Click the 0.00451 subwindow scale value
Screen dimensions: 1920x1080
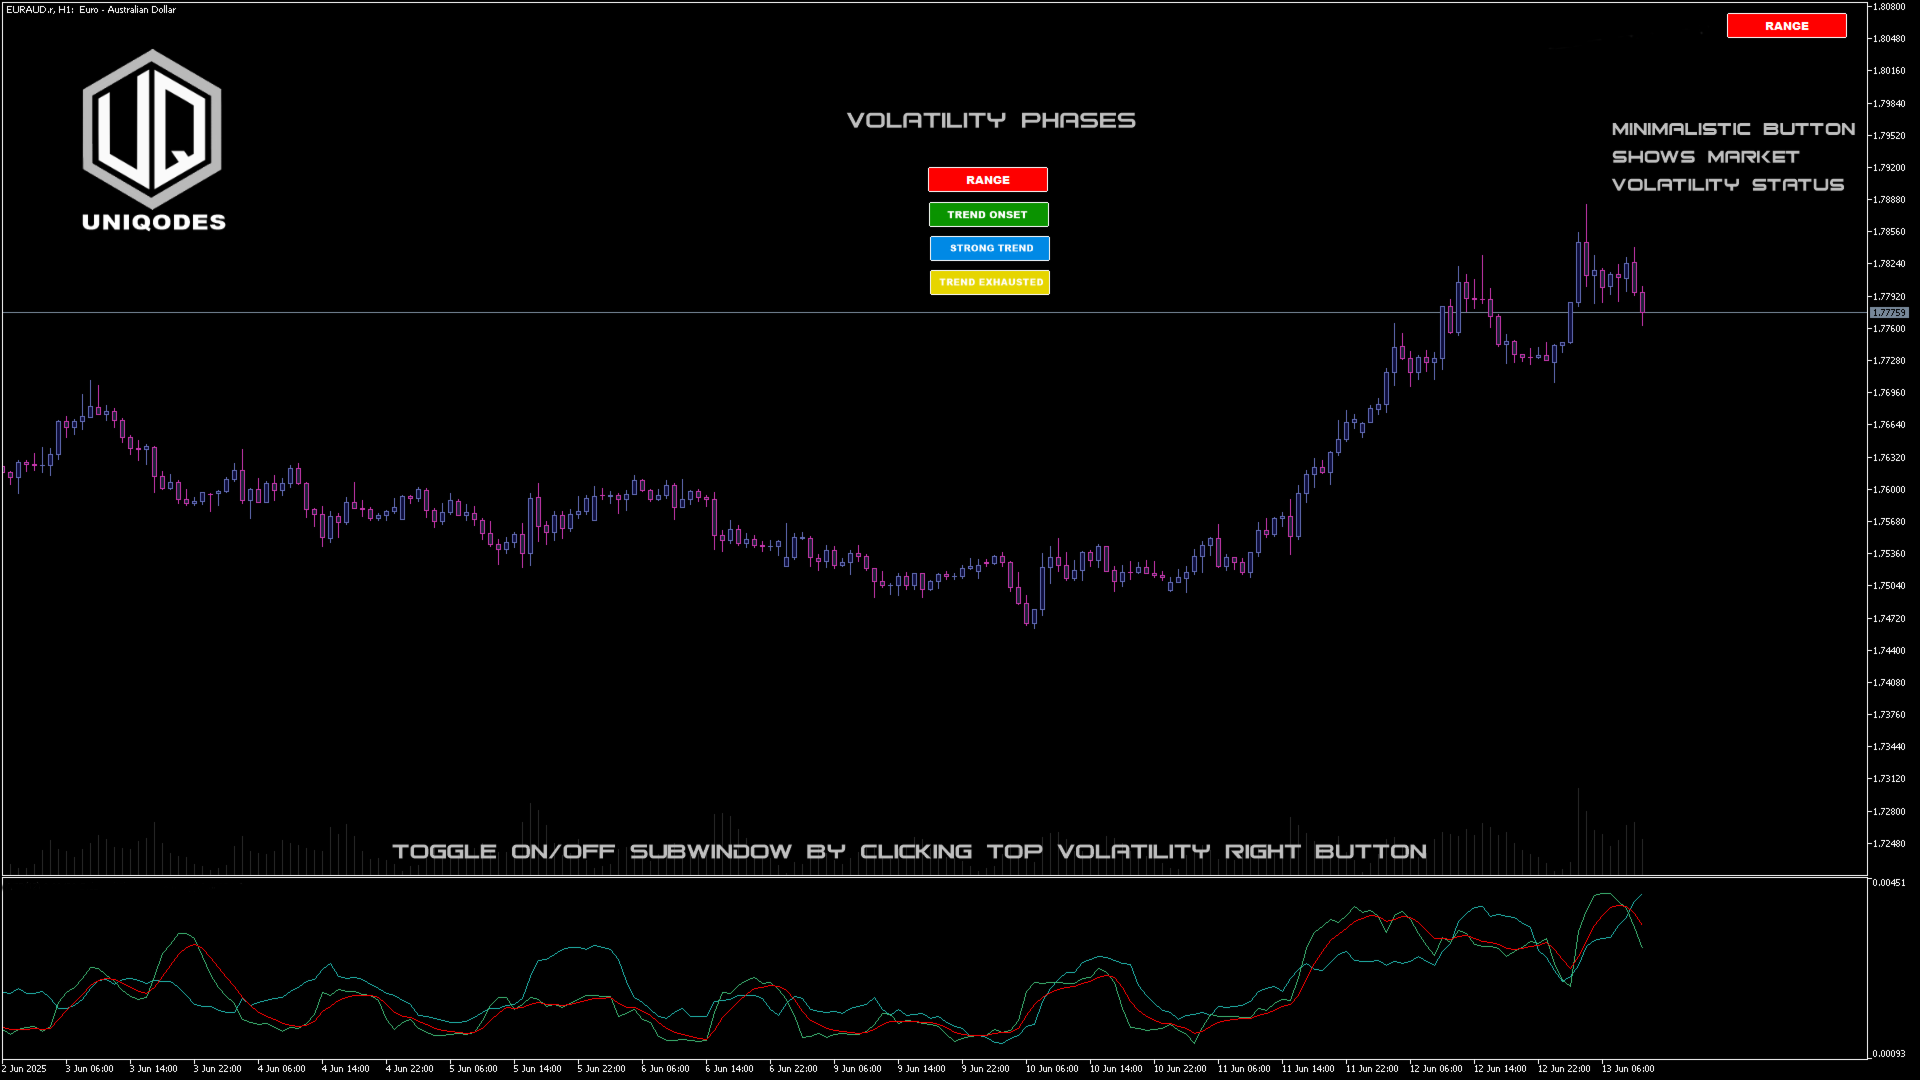[x=1889, y=883]
